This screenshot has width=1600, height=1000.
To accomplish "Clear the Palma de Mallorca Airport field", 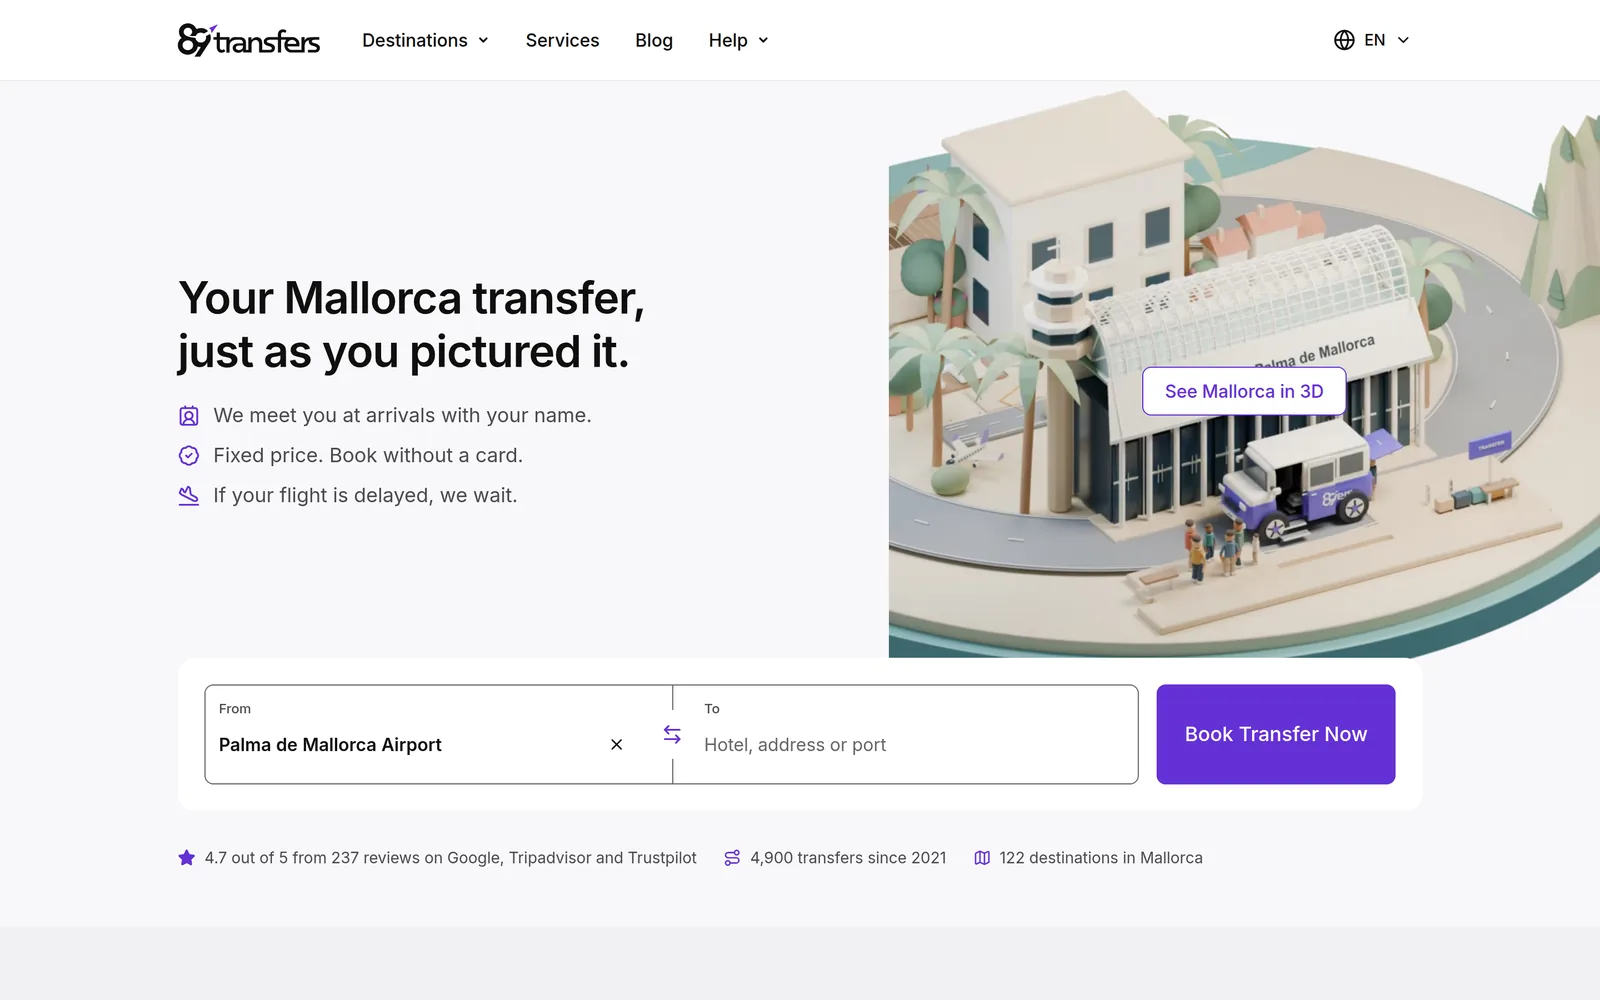I will click(x=616, y=744).
